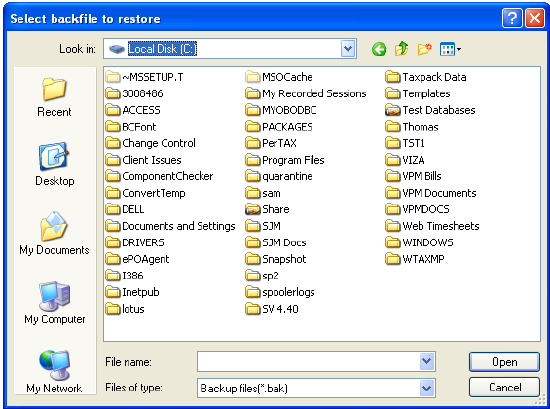Select the DRIVERS folder

(135, 242)
